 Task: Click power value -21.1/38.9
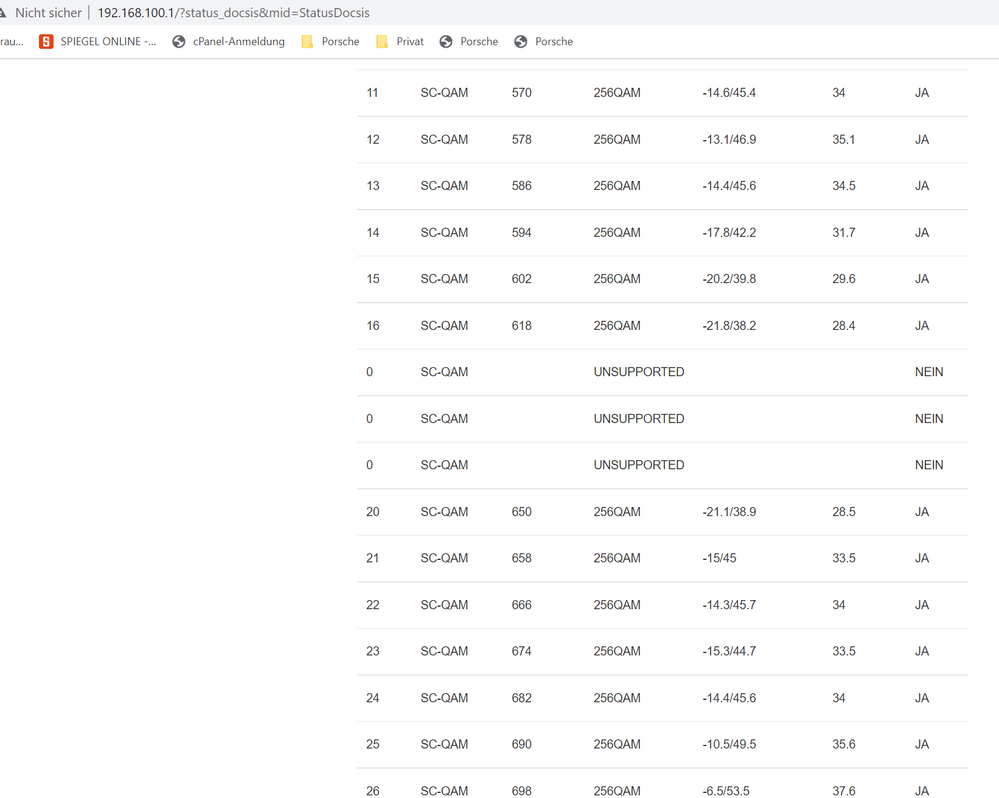click(729, 511)
